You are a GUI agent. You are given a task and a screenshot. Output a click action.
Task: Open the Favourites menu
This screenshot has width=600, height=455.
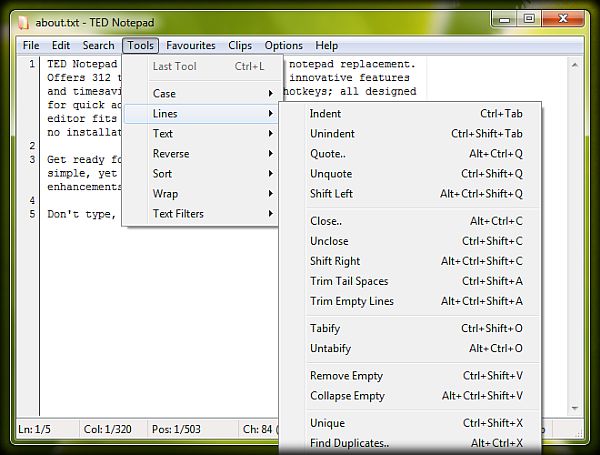point(190,45)
